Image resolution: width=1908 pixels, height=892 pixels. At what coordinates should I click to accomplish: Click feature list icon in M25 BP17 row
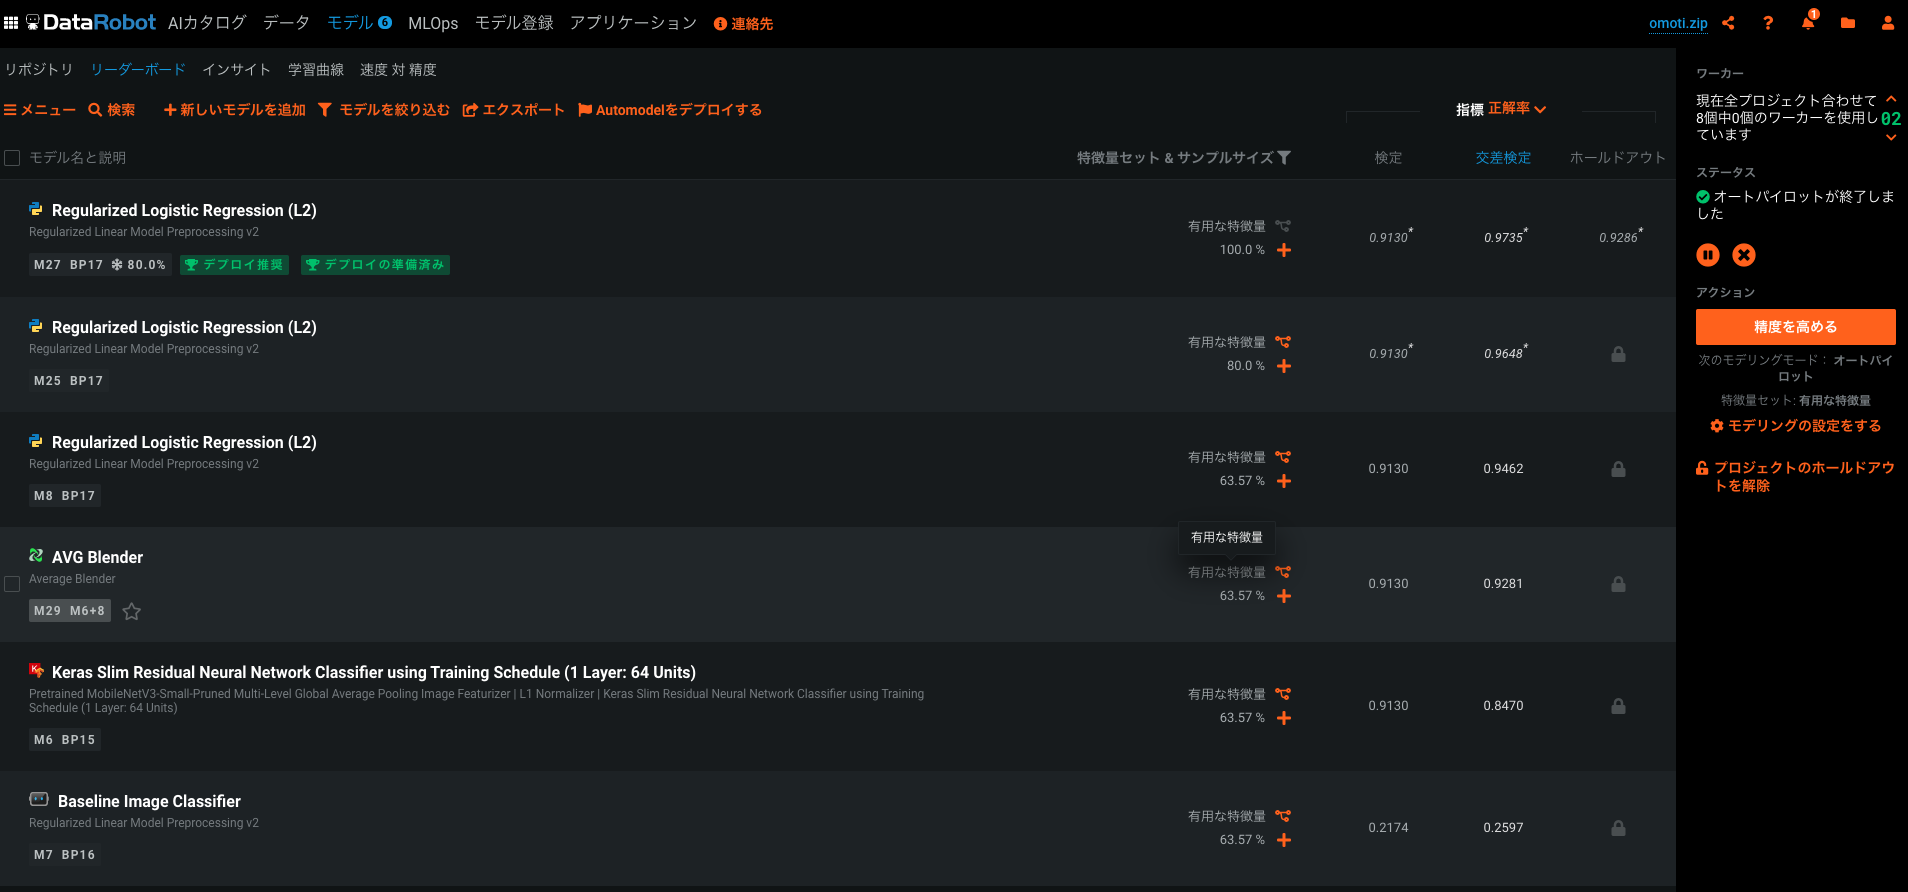(x=1283, y=342)
